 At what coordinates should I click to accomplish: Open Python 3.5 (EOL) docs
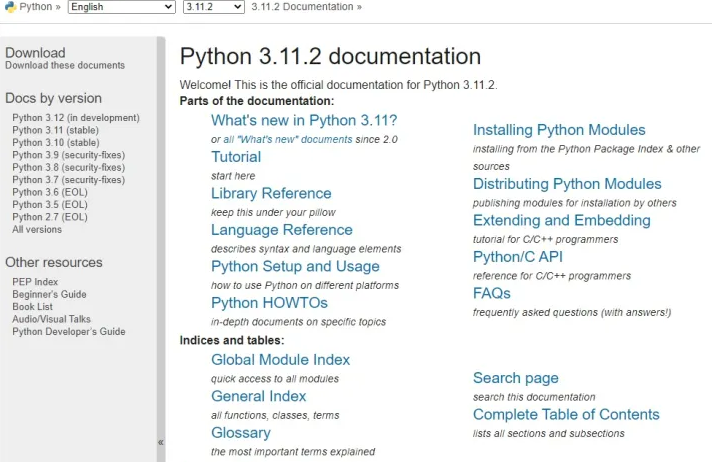tap(50, 204)
